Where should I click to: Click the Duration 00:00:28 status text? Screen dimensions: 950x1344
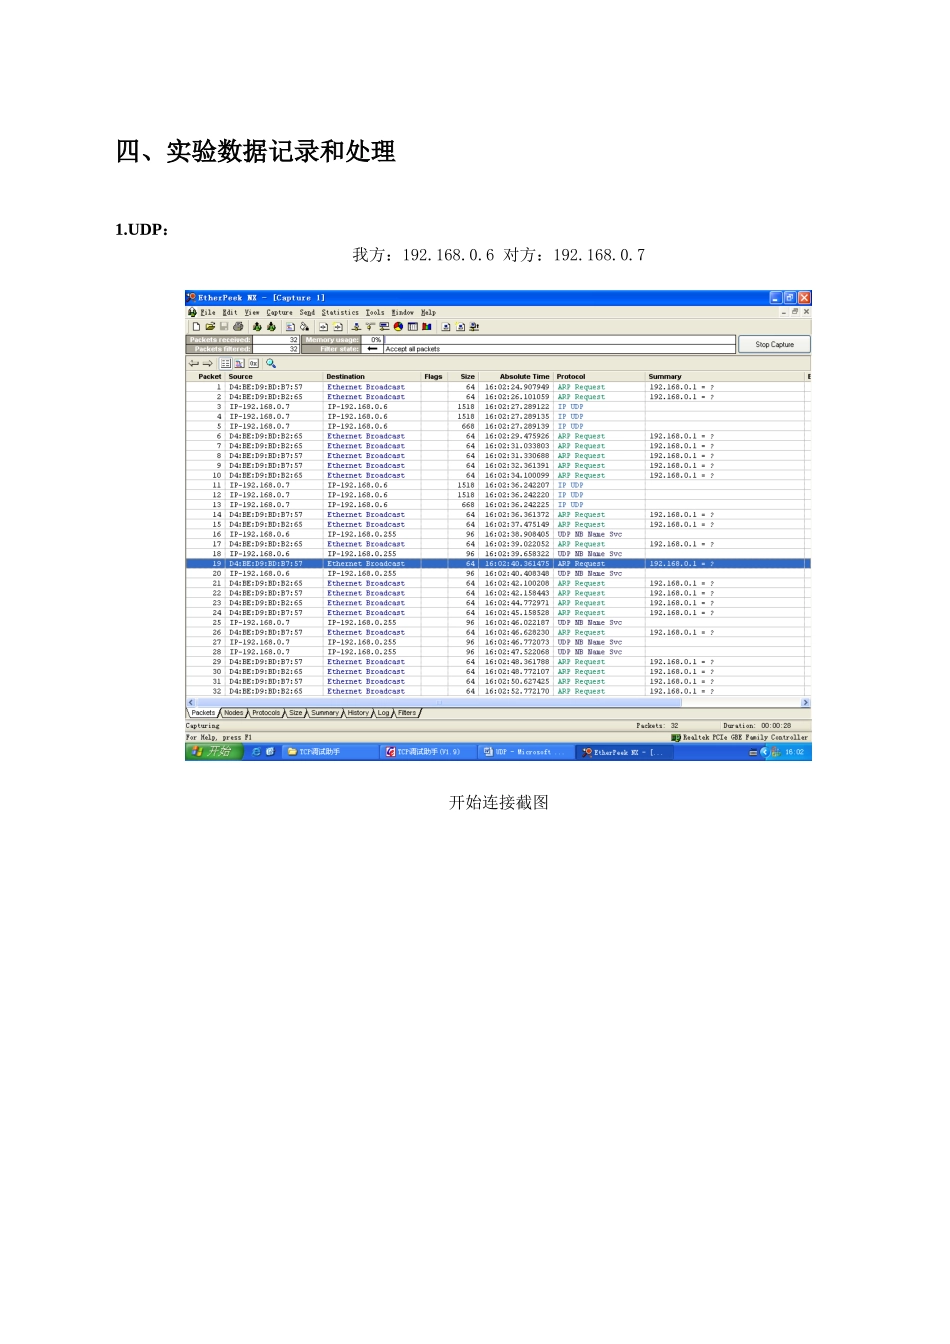click(757, 726)
